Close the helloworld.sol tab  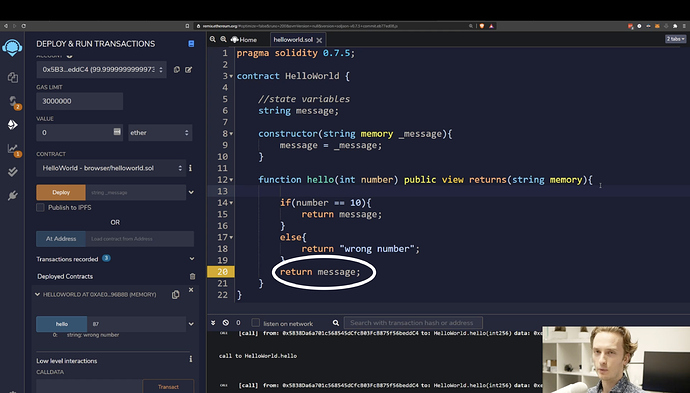click(319, 40)
